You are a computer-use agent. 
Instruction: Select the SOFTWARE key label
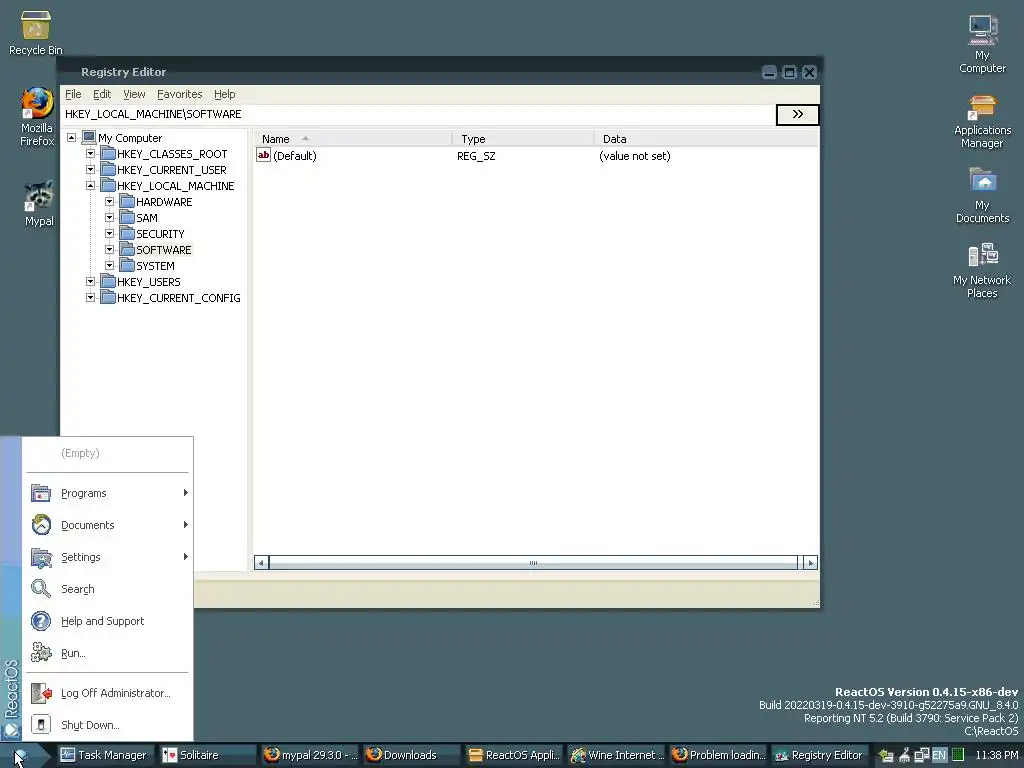point(164,250)
